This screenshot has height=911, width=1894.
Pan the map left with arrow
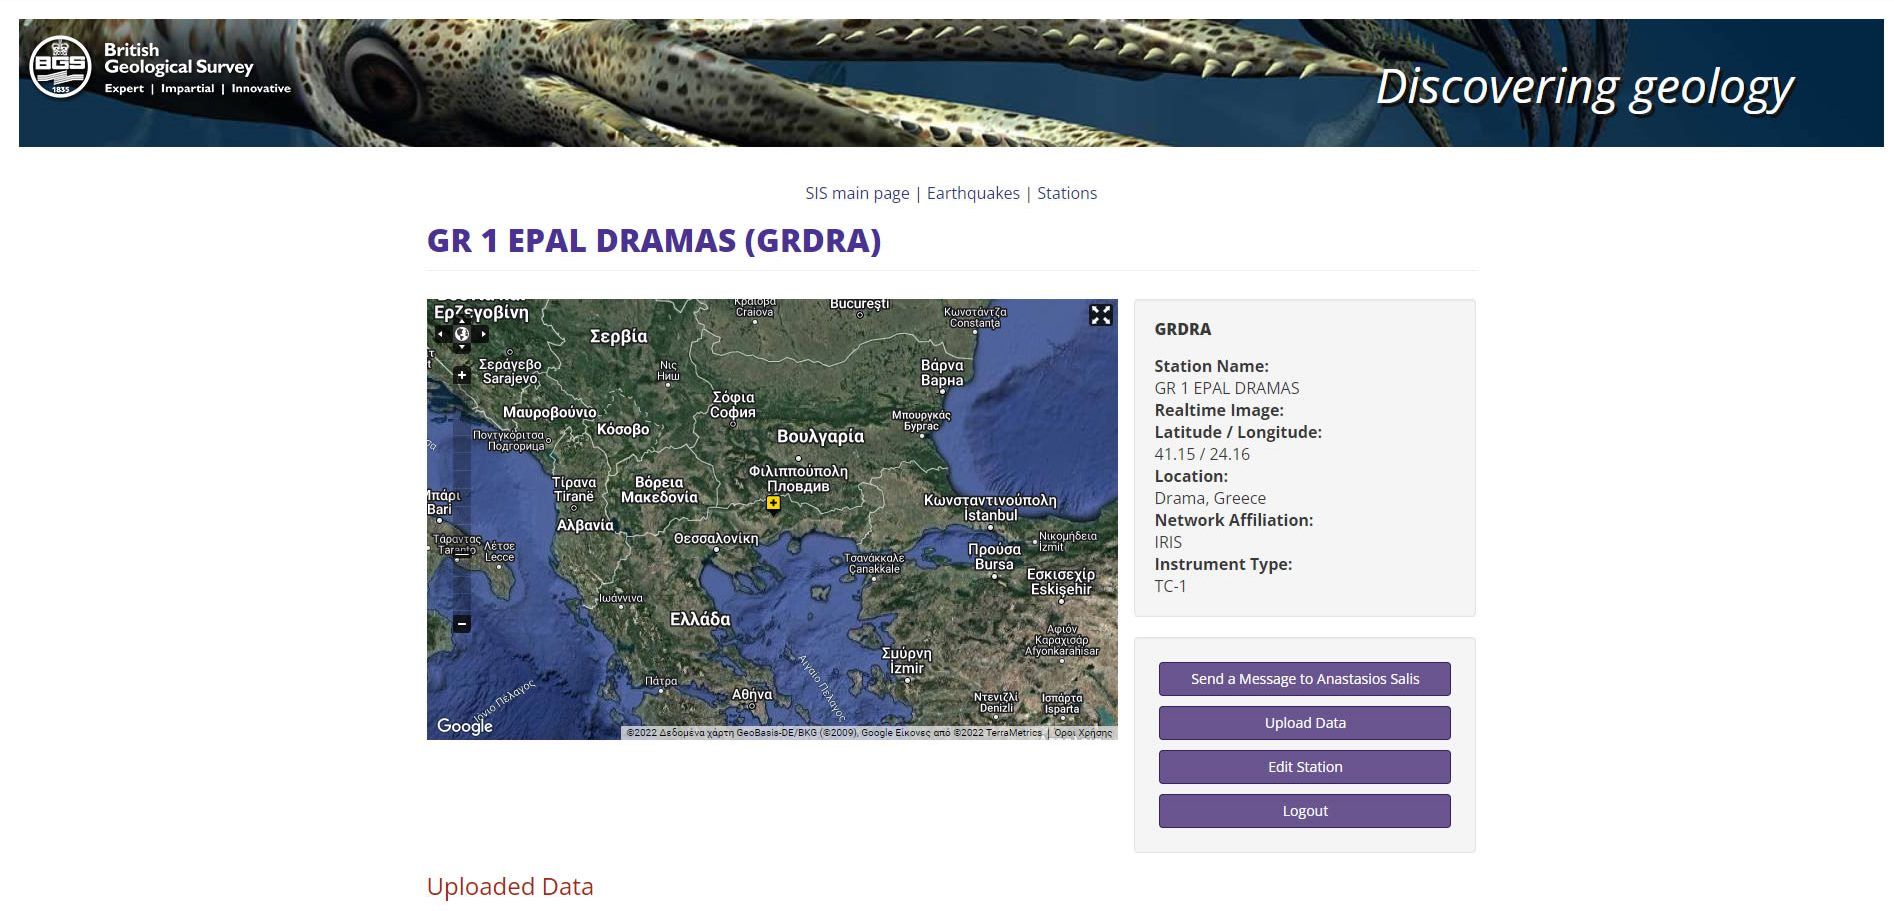tap(440, 334)
